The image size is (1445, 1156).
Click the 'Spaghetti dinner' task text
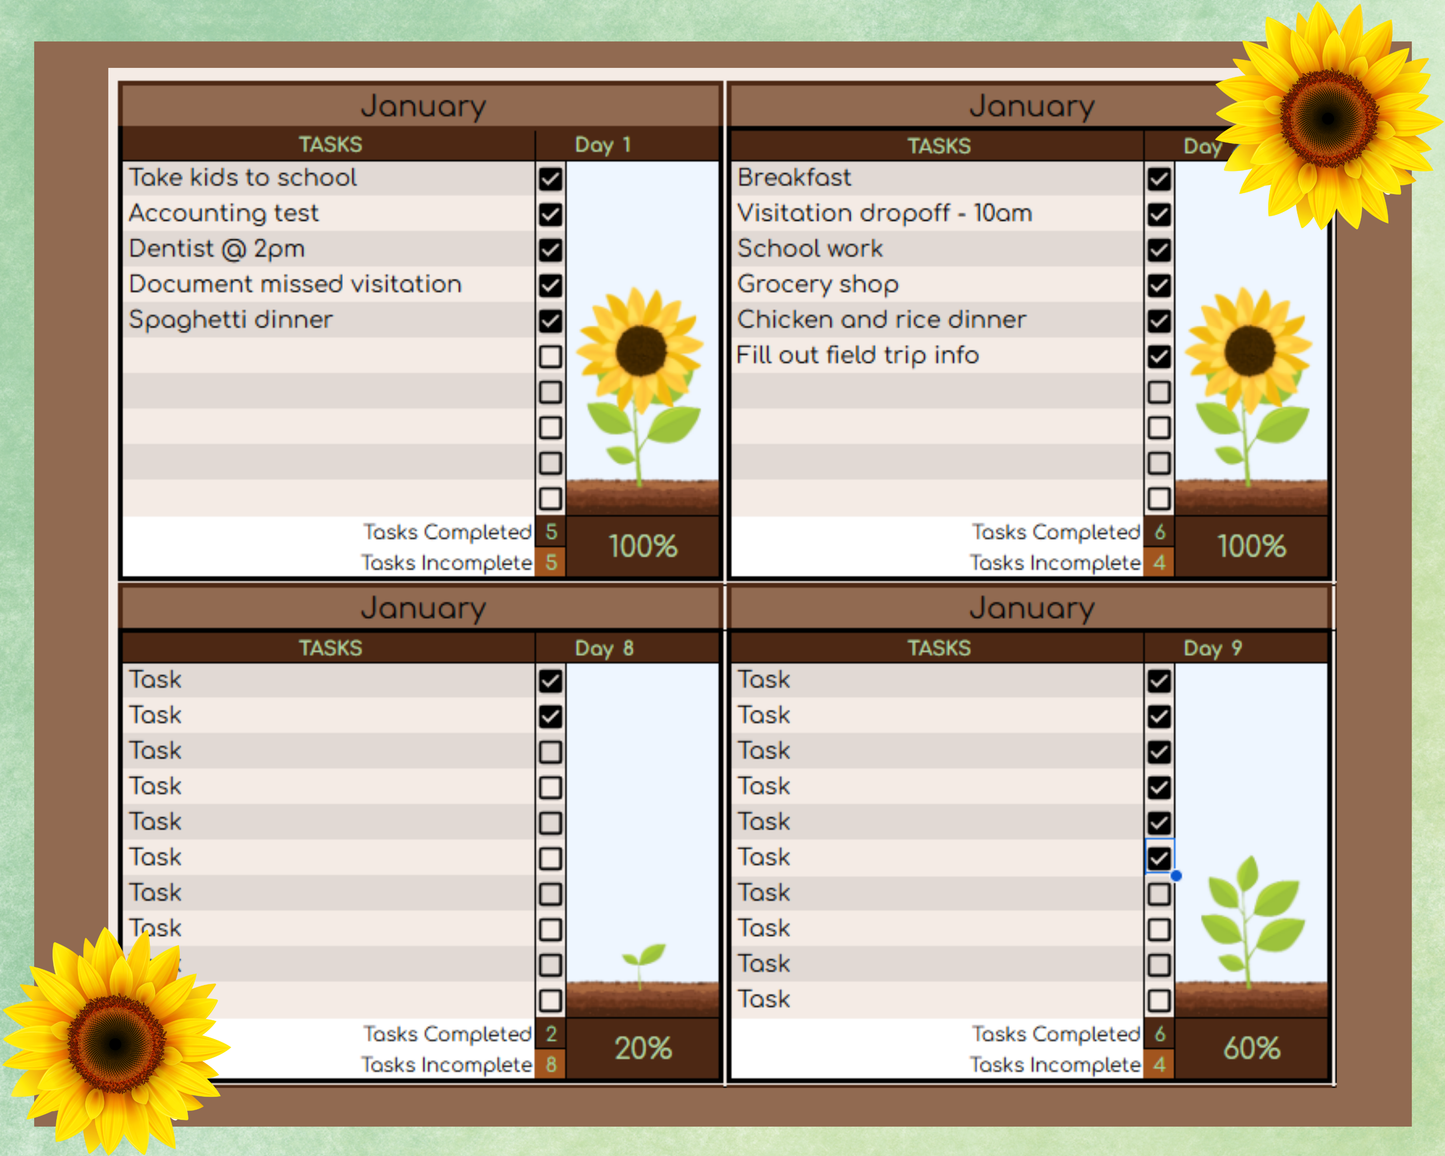(x=231, y=320)
